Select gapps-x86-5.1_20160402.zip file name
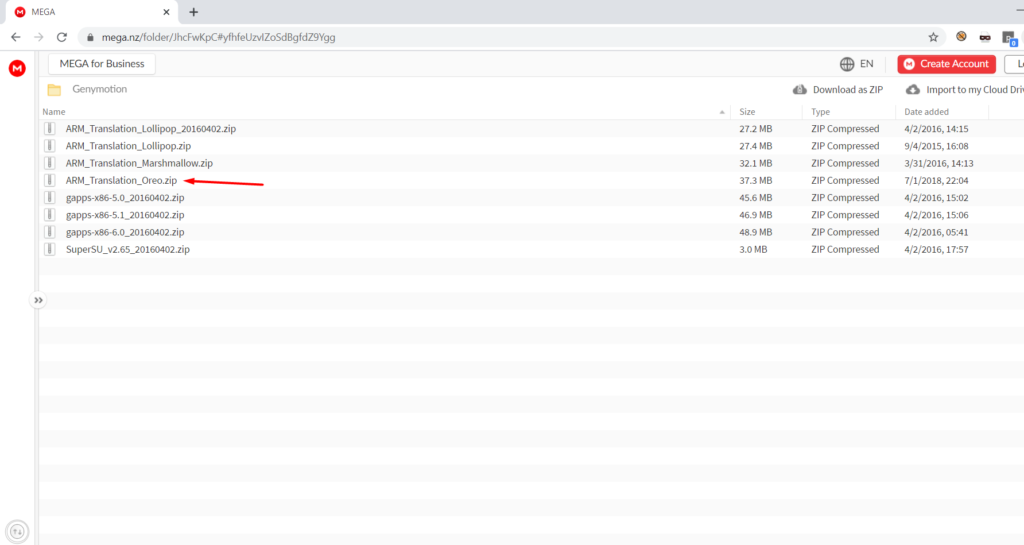The image size is (1024, 545). click(125, 215)
